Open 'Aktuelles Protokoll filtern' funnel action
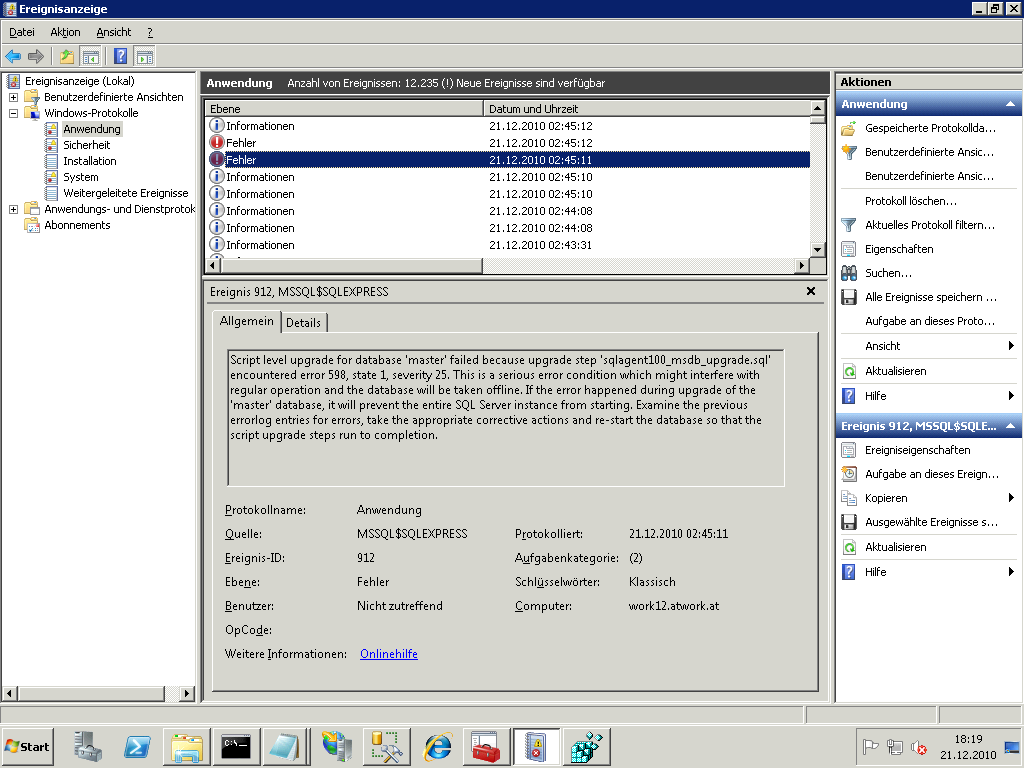This screenshot has height=768, width=1024. pyautogui.click(x=929, y=225)
